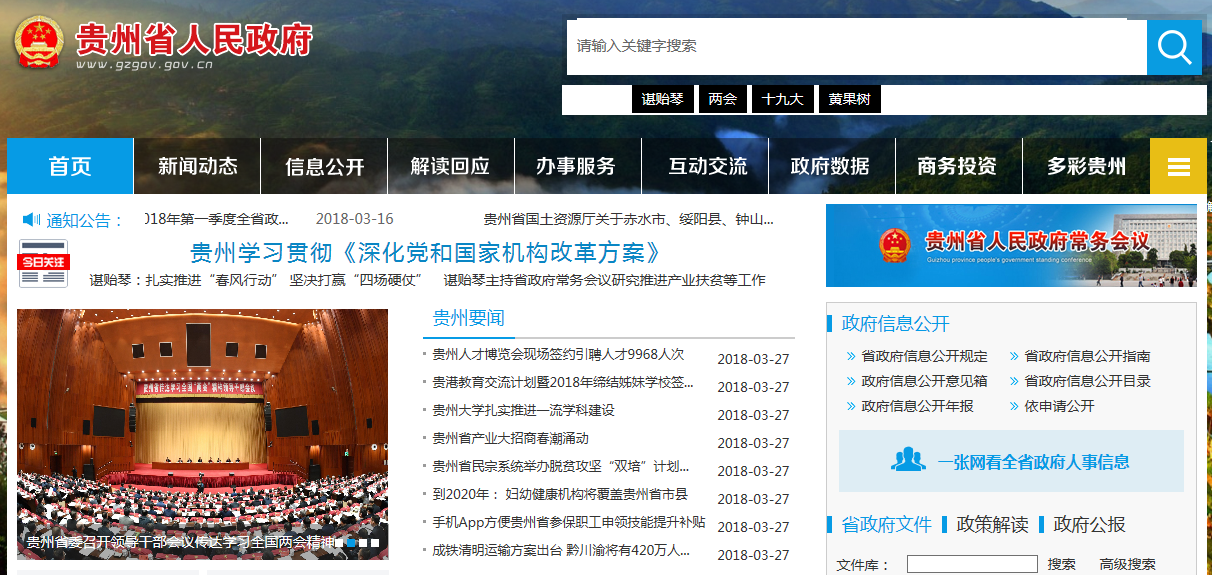Screen dimensions: 1212x575
Task: Click the keyword search input field
Action: pyautogui.click(x=856, y=47)
